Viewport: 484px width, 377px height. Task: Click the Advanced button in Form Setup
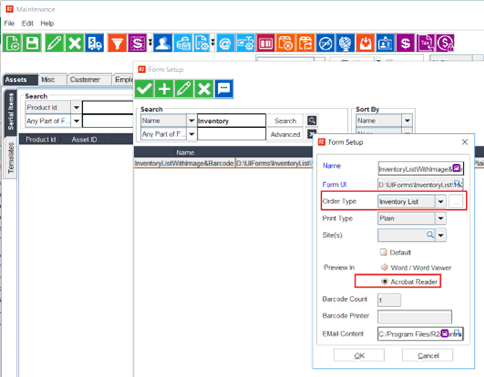tap(285, 134)
